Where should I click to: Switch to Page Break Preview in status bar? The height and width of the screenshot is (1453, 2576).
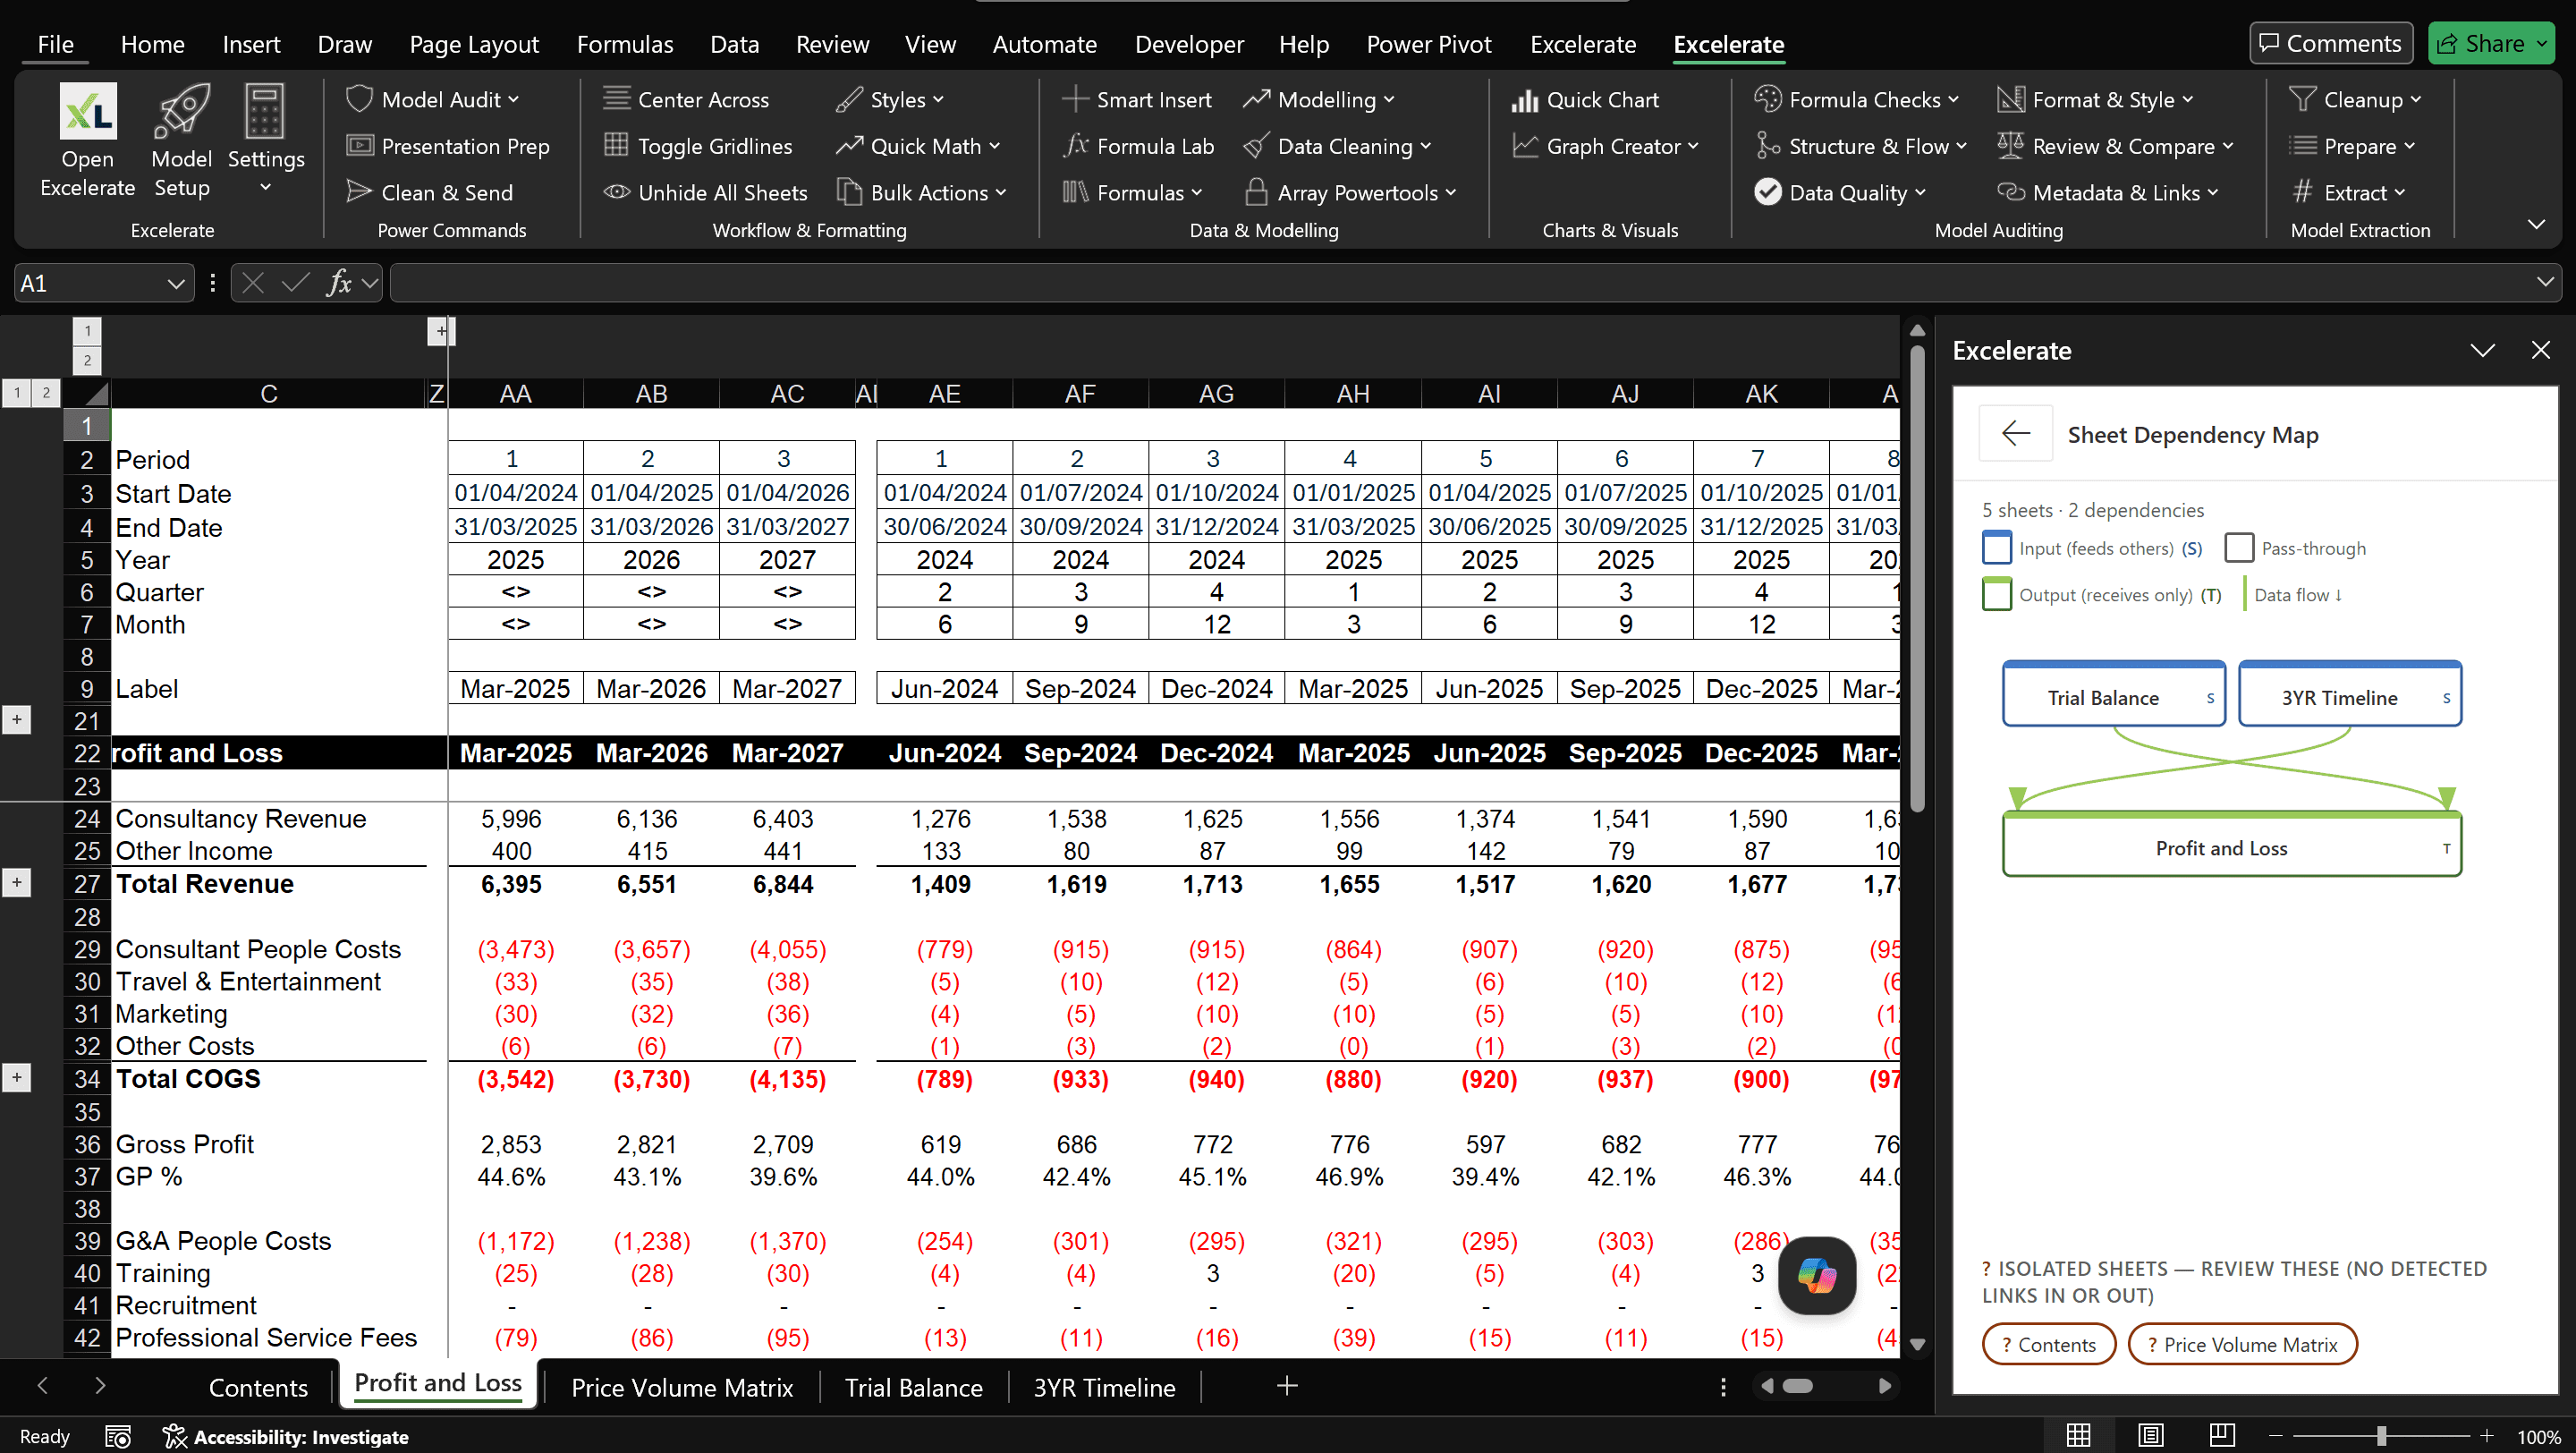point(2222,1435)
